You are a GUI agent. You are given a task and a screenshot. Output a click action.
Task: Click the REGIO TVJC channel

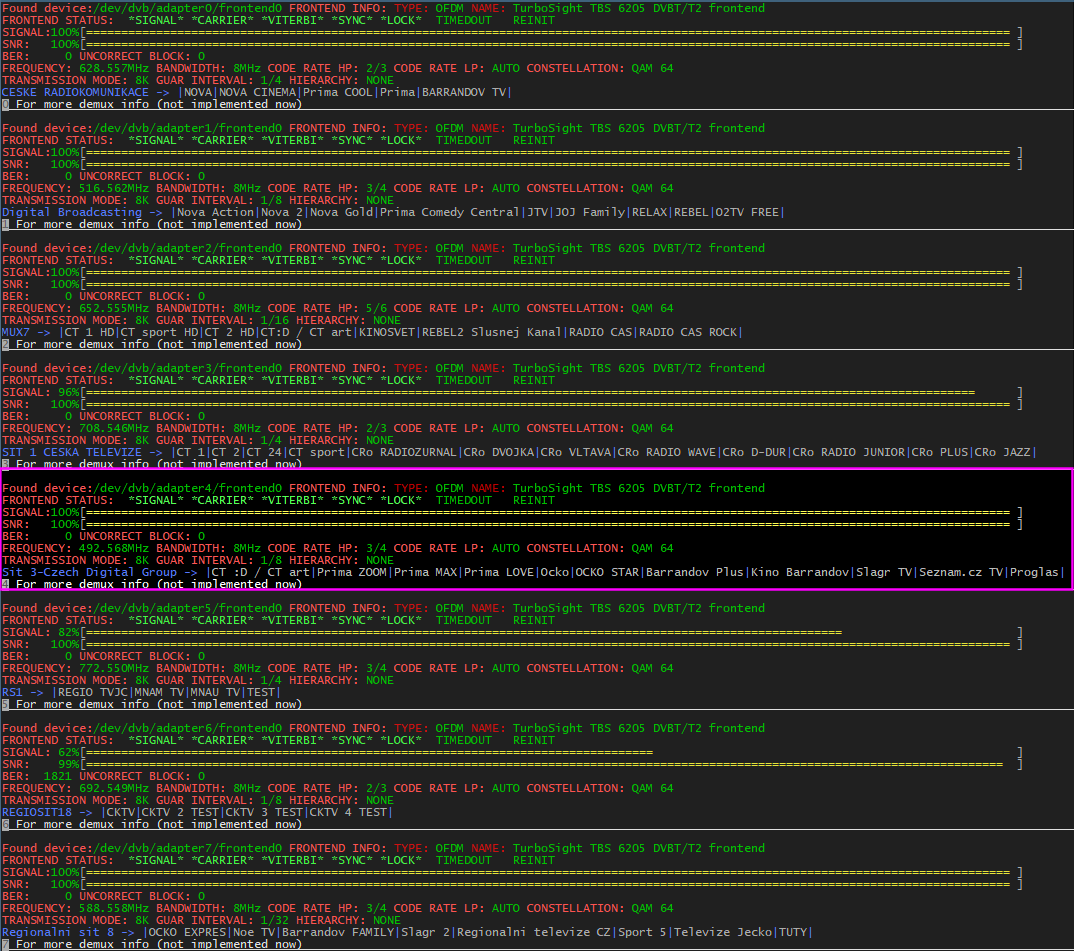tap(93, 692)
